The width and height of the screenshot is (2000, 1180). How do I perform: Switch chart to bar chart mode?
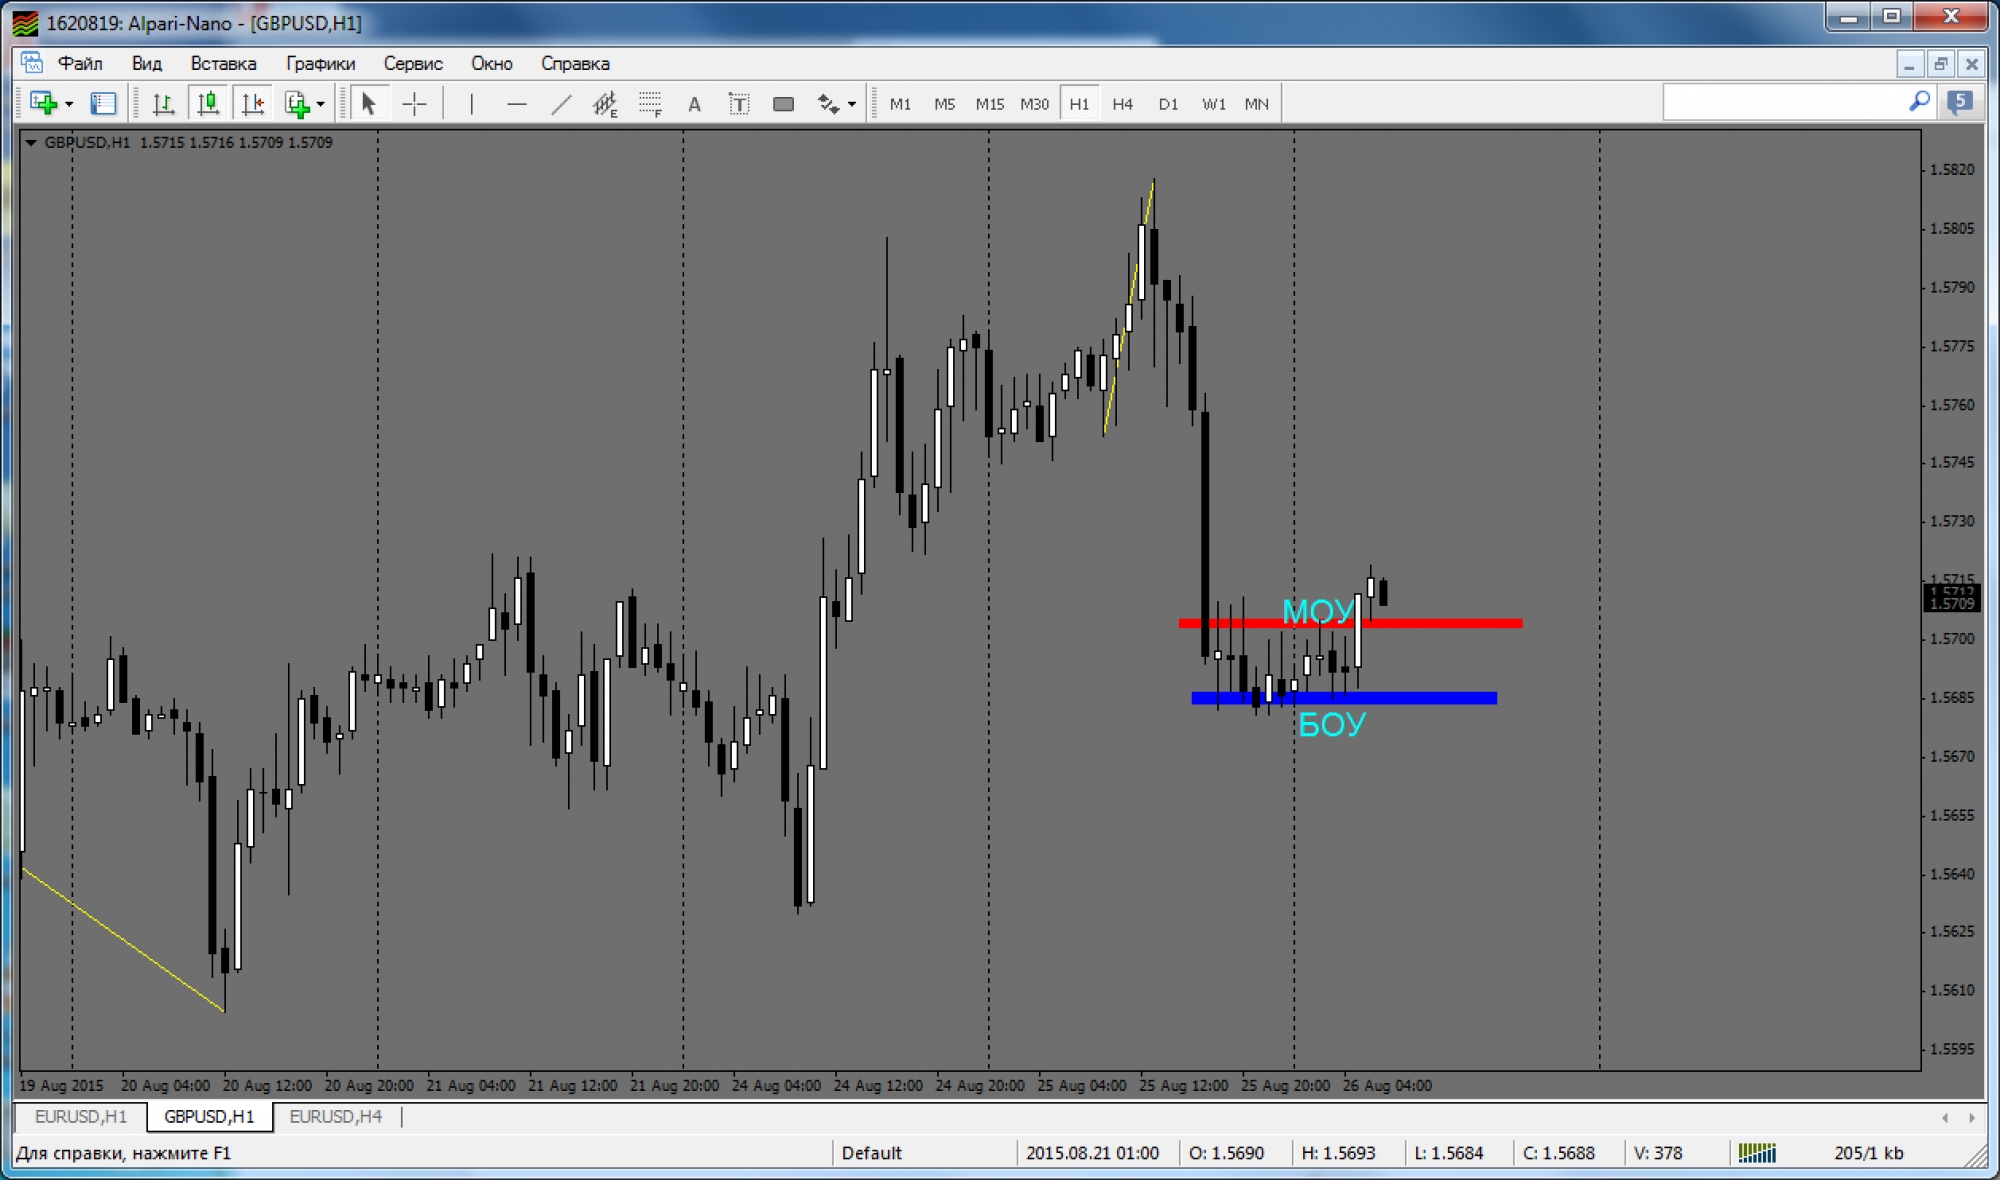(163, 104)
